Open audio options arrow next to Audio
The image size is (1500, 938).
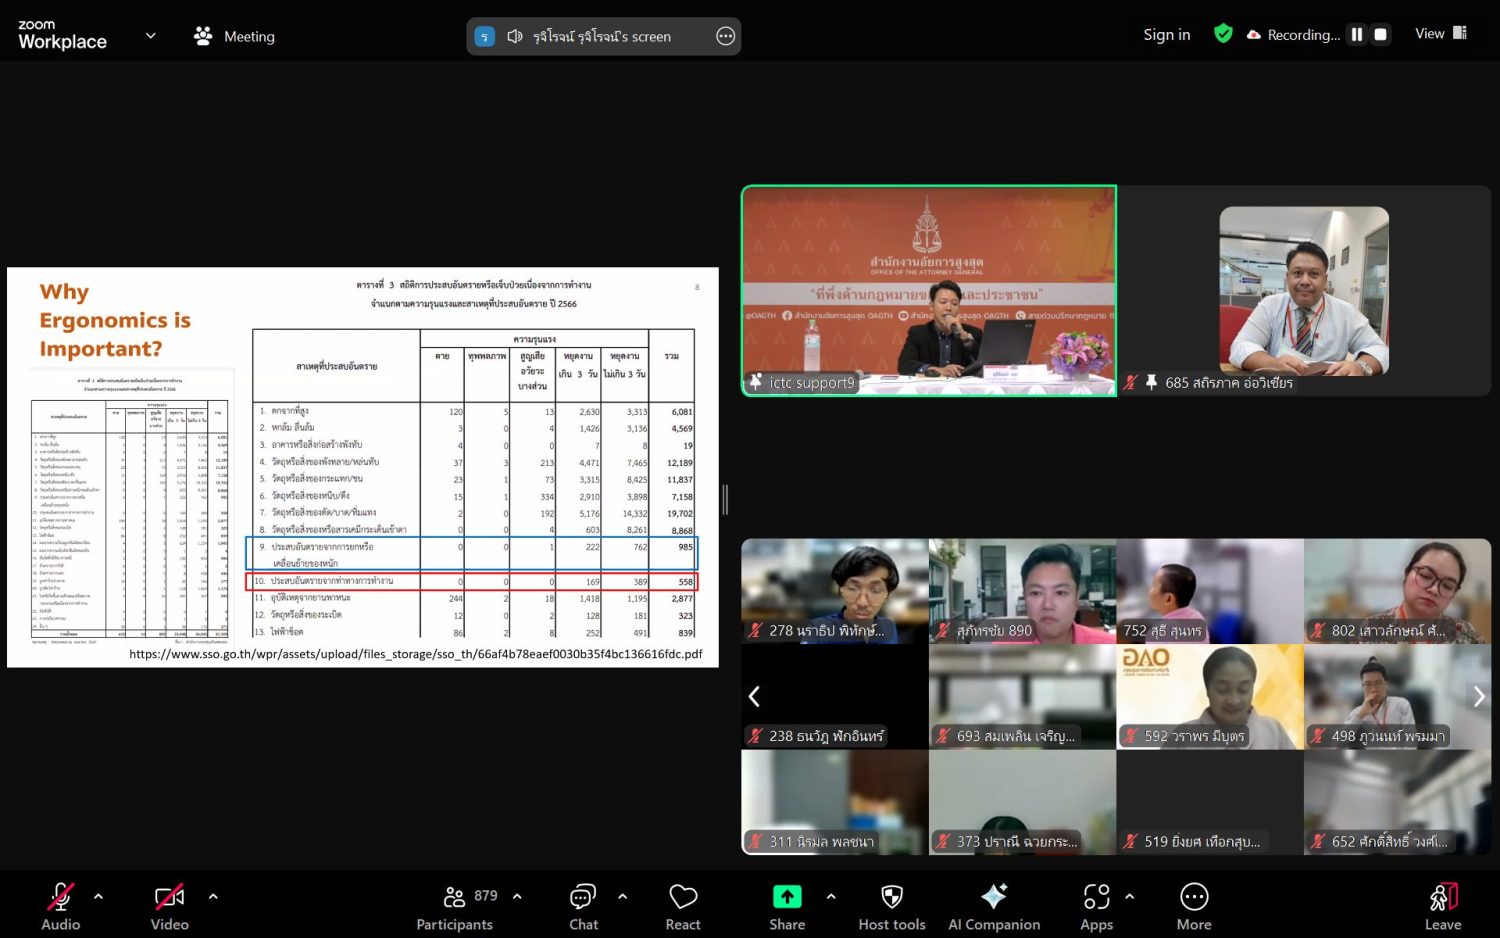coord(98,897)
